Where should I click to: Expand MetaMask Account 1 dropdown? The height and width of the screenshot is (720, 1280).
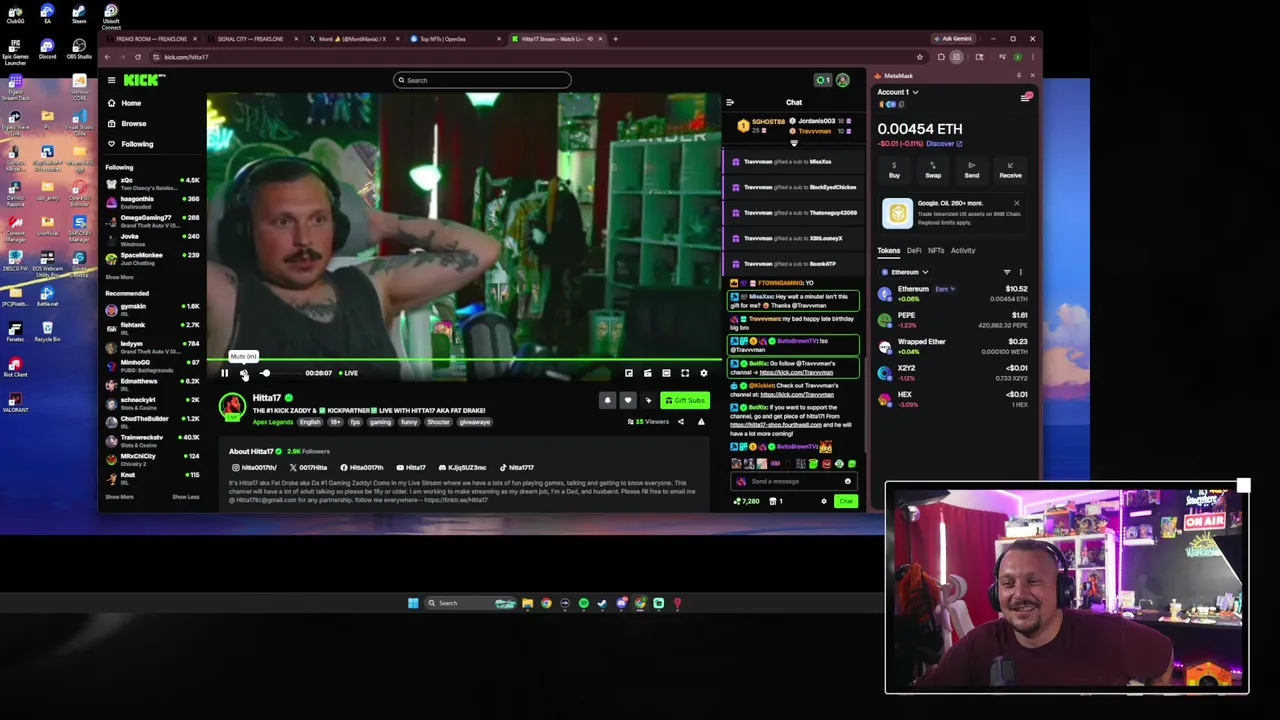click(x=898, y=92)
